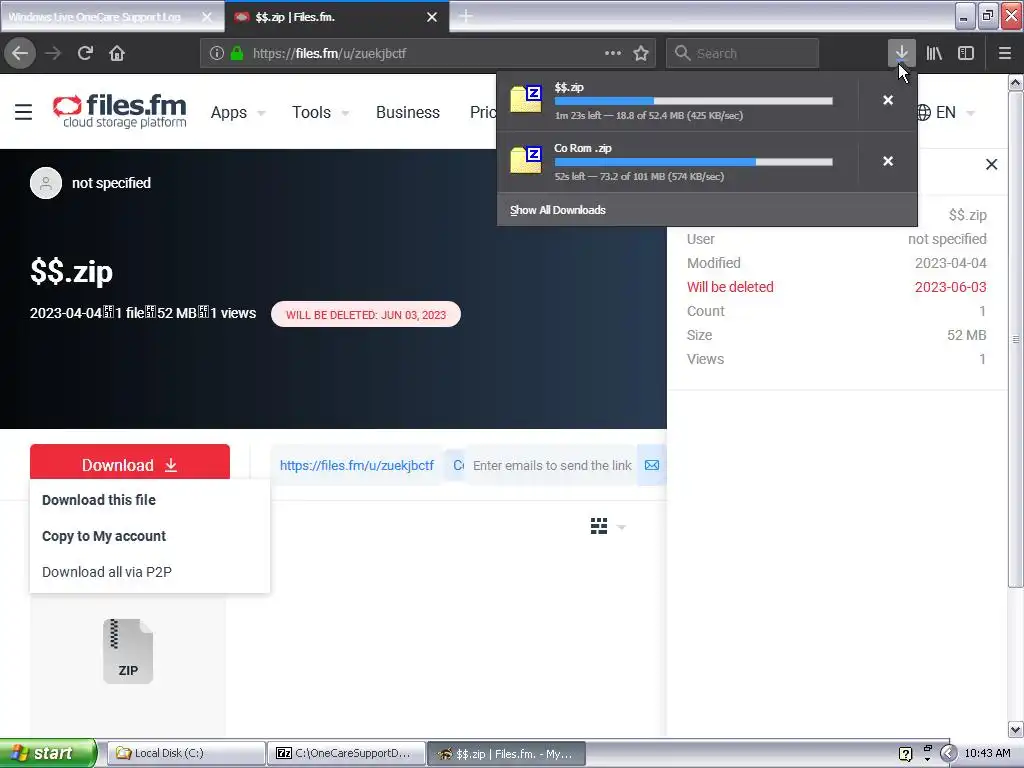Click the 'Will be deleted' label
Screen dimensions: 1024x768
click(x=730, y=287)
